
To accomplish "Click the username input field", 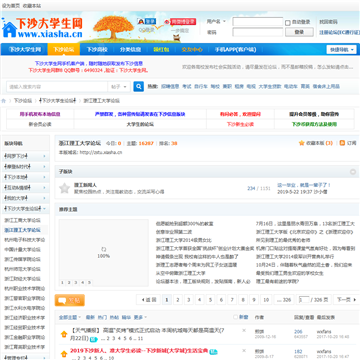I will [258, 22].
